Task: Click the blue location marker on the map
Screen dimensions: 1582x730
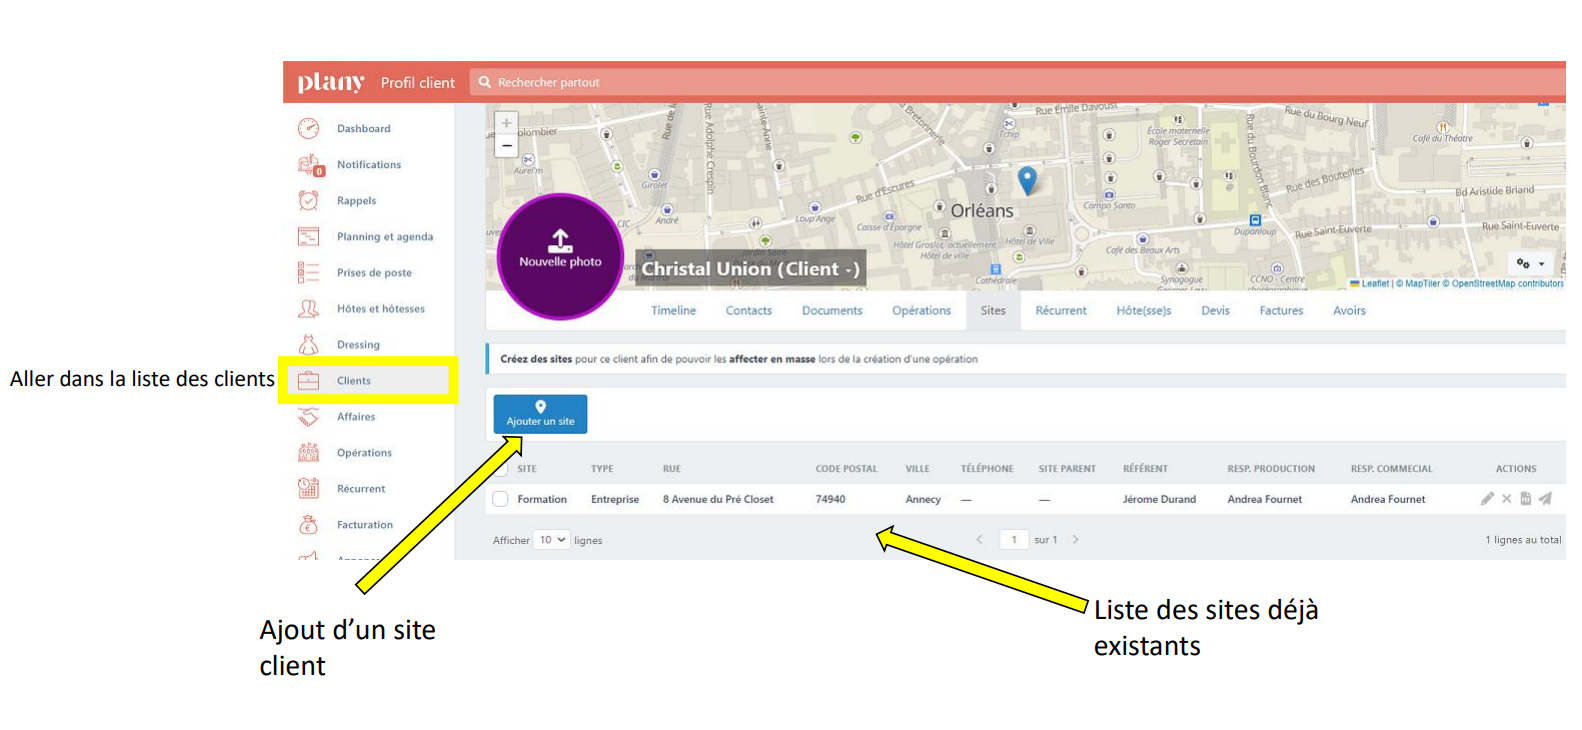Action: [1027, 180]
